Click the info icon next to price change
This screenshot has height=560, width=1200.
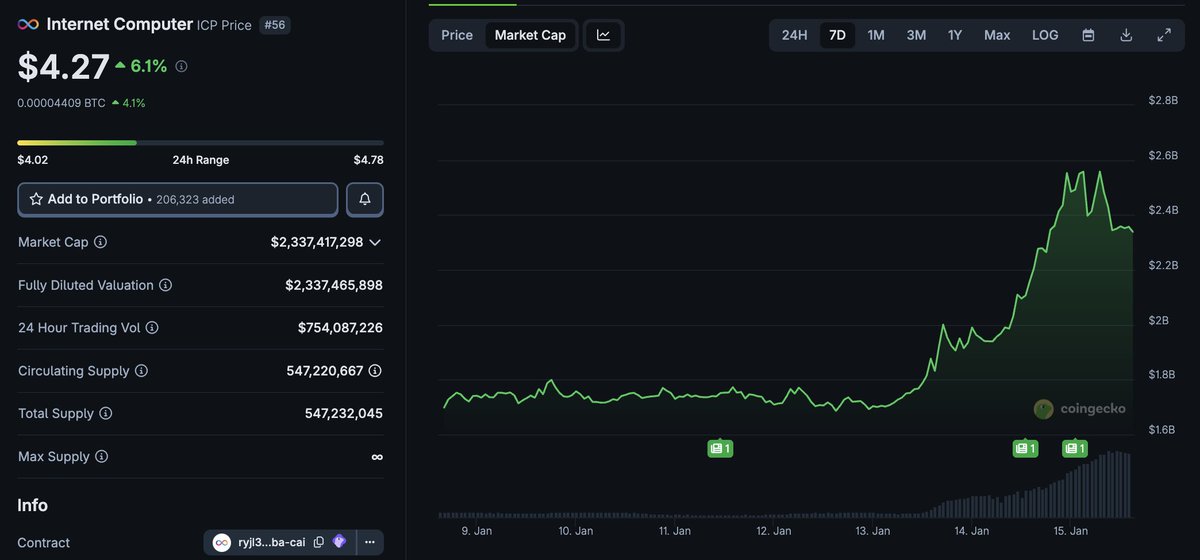(x=181, y=66)
